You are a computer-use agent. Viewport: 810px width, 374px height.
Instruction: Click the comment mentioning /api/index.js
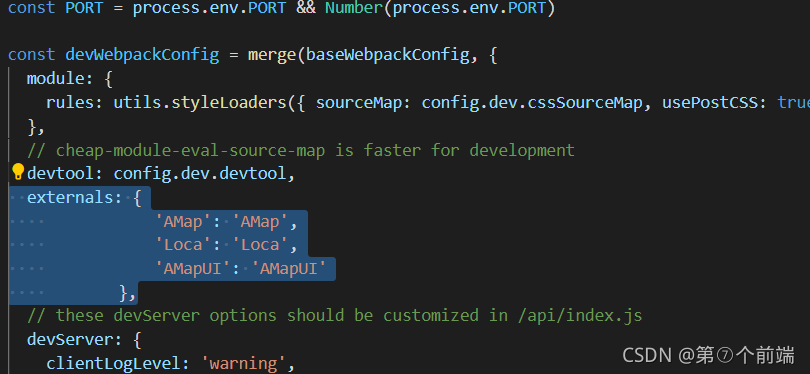click(x=334, y=315)
